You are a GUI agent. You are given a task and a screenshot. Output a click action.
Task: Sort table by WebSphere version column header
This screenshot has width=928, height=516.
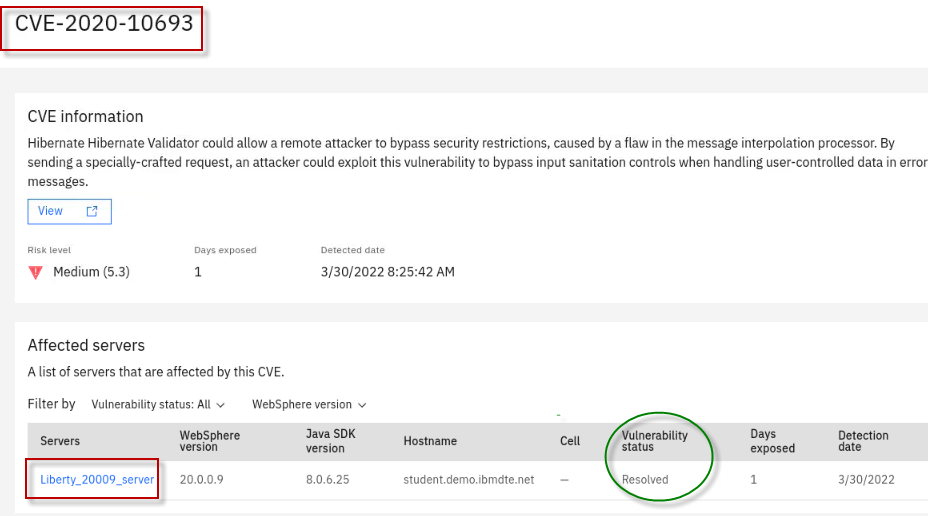click(209, 441)
